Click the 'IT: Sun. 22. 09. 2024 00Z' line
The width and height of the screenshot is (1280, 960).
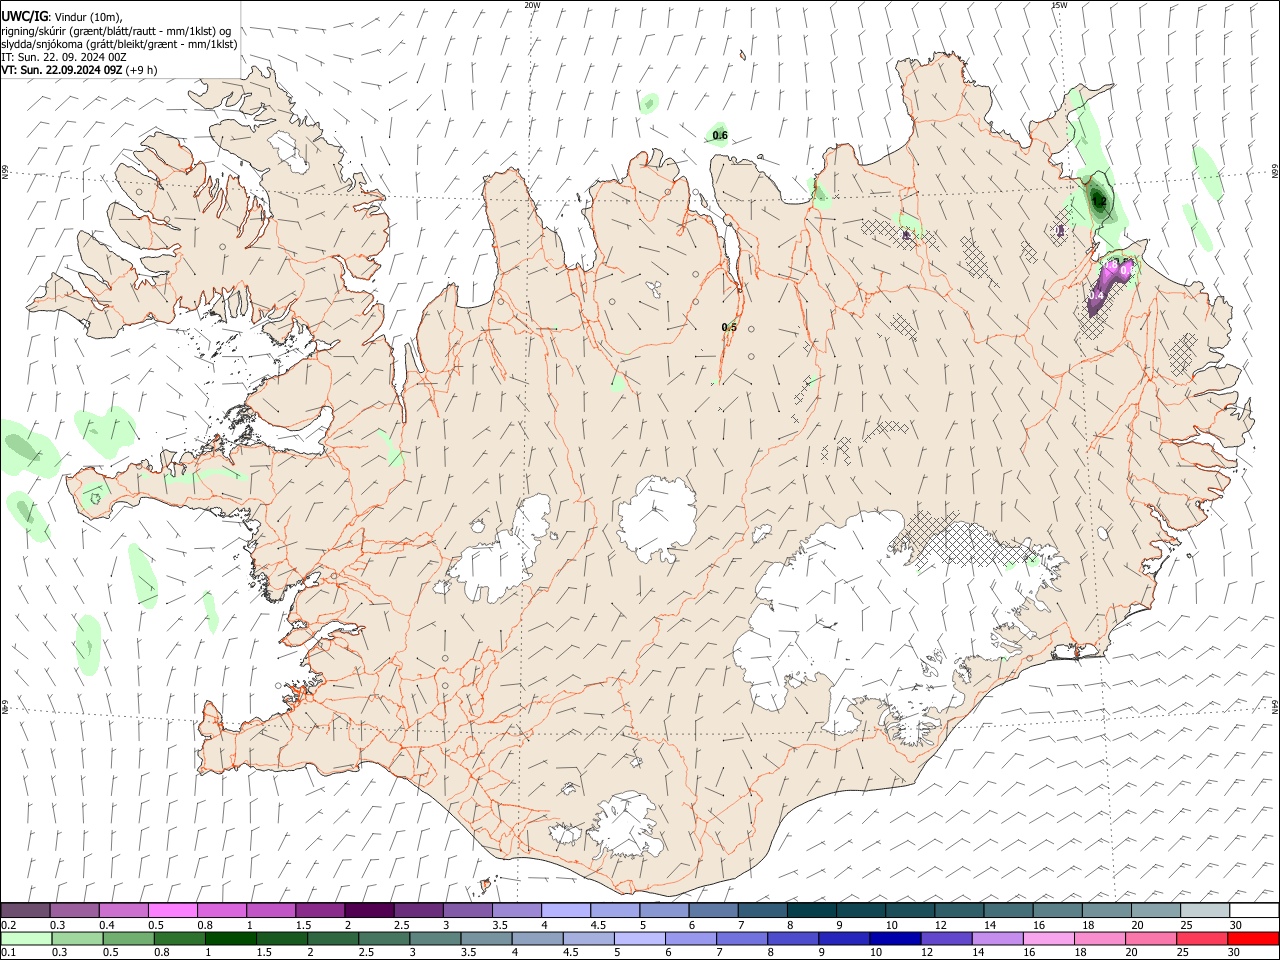pyautogui.click(x=63, y=57)
